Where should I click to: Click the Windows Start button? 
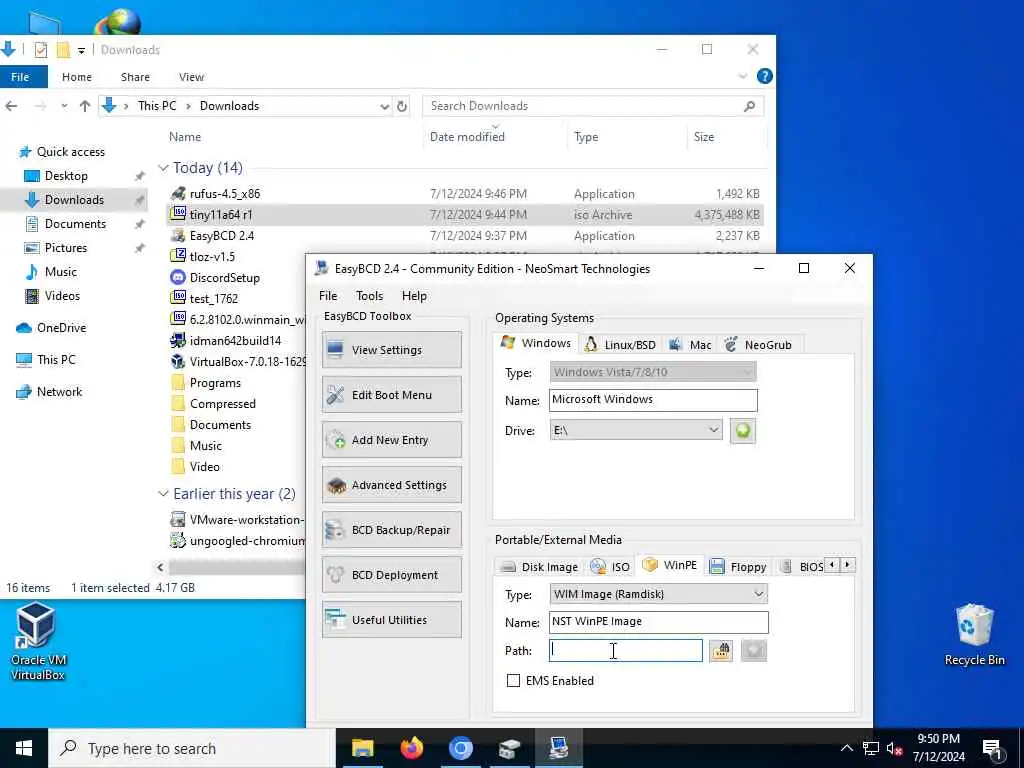point(24,748)
